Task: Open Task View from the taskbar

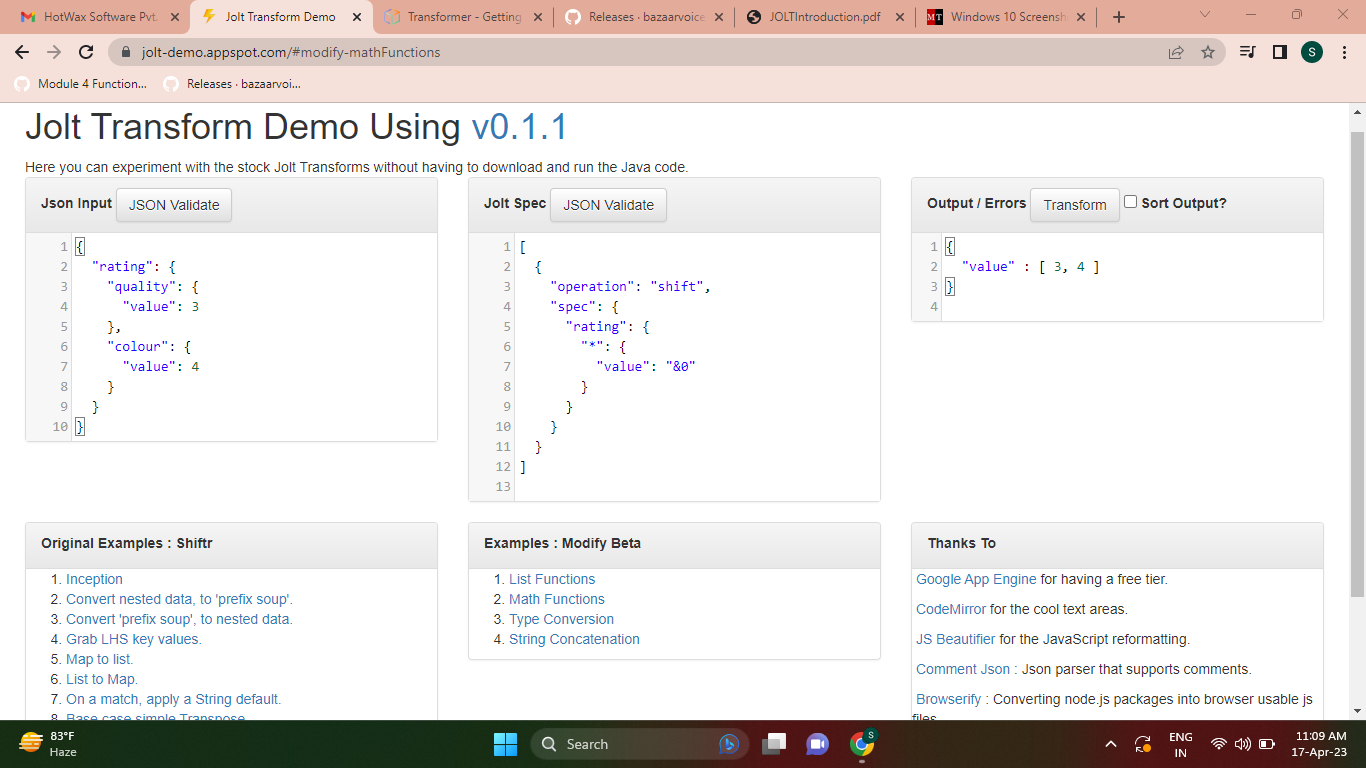Action: (773, 744)
